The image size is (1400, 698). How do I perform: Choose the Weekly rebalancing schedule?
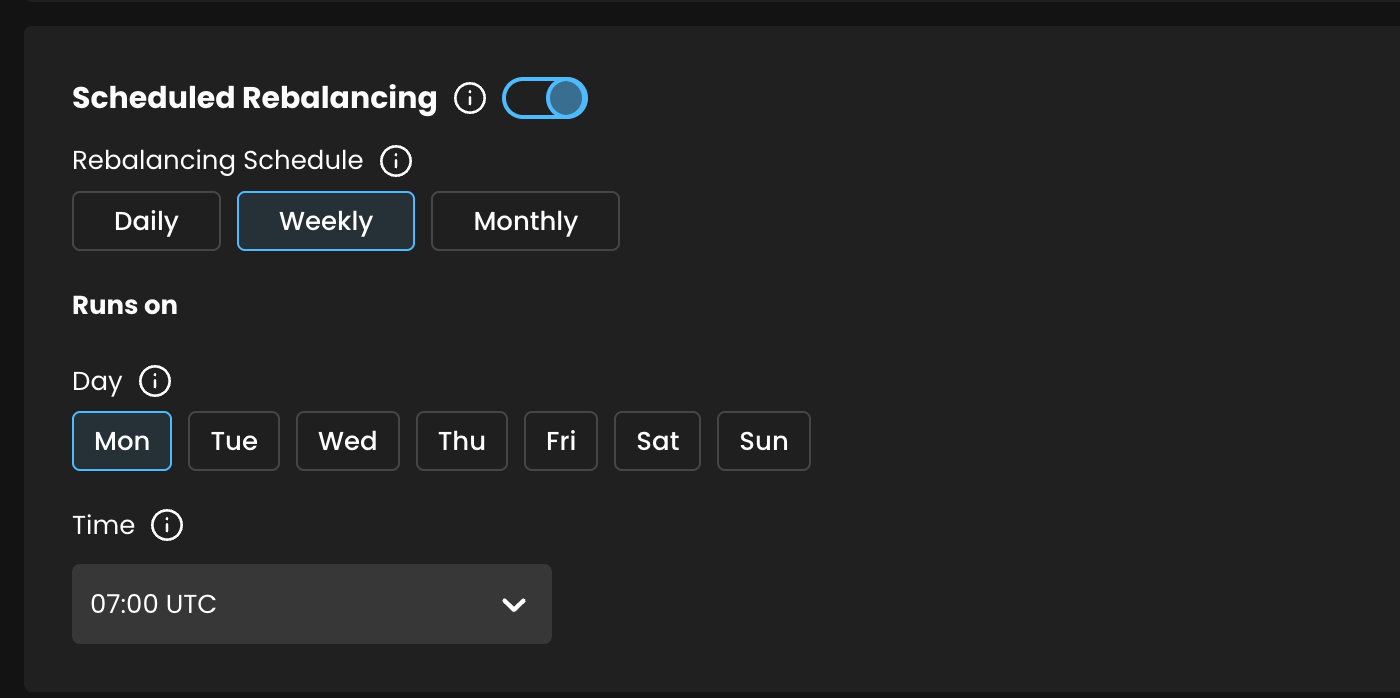tap(326, 221)
